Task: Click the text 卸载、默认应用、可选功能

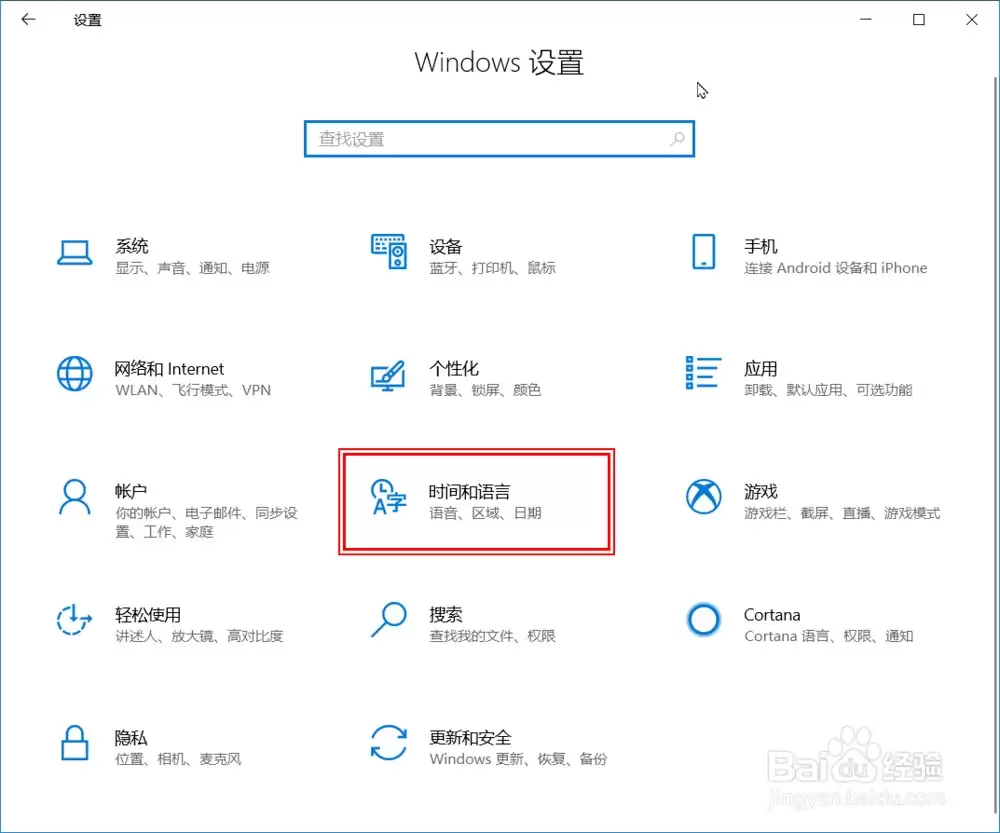Action: tap(828, 390)
